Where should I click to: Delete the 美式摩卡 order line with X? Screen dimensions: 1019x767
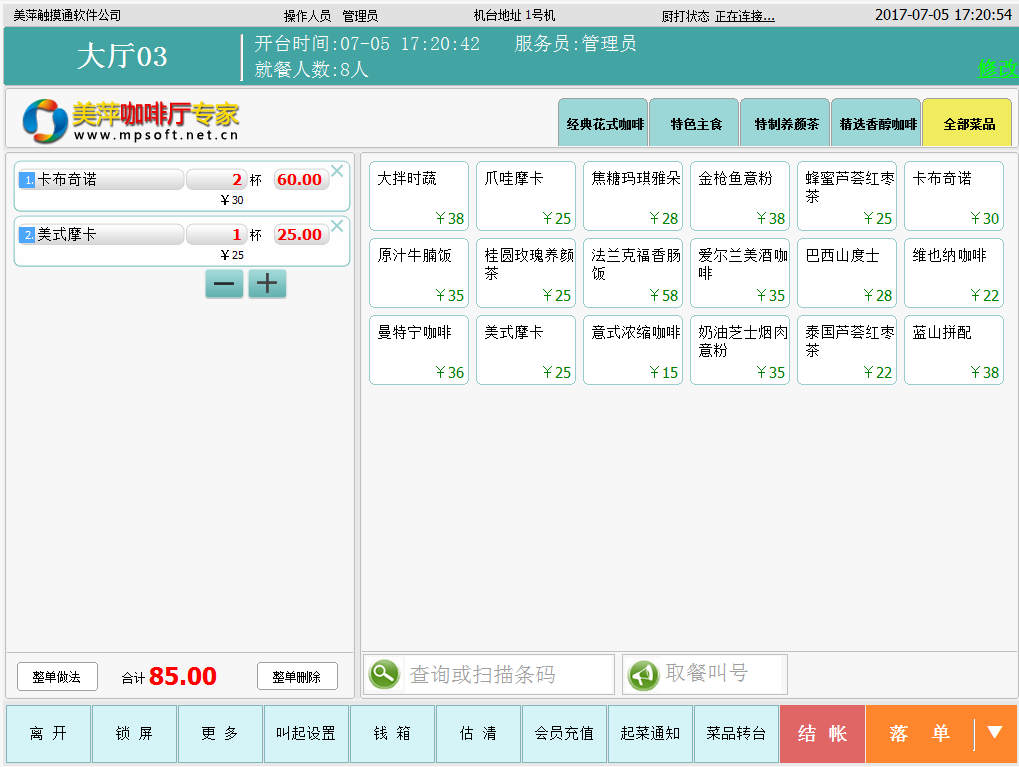[337, 226]
